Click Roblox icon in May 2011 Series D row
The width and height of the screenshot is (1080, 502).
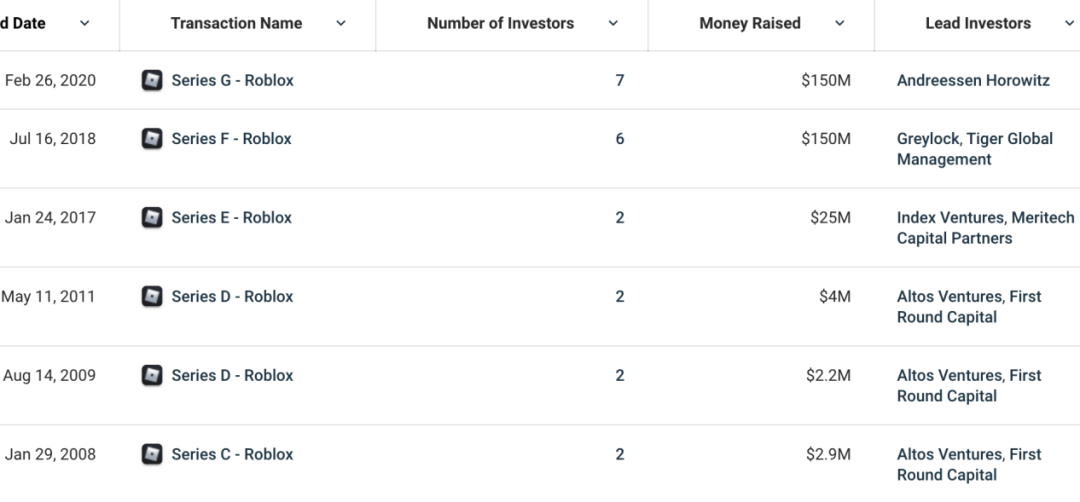(152, 297)
